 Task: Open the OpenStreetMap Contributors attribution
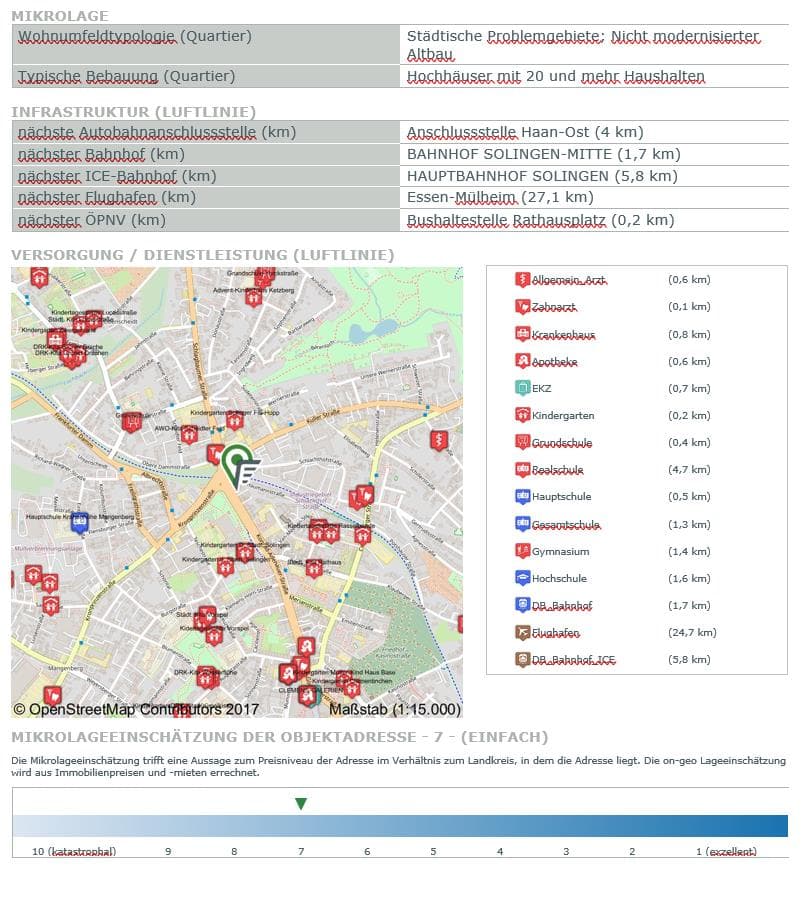tap(136, 709)
